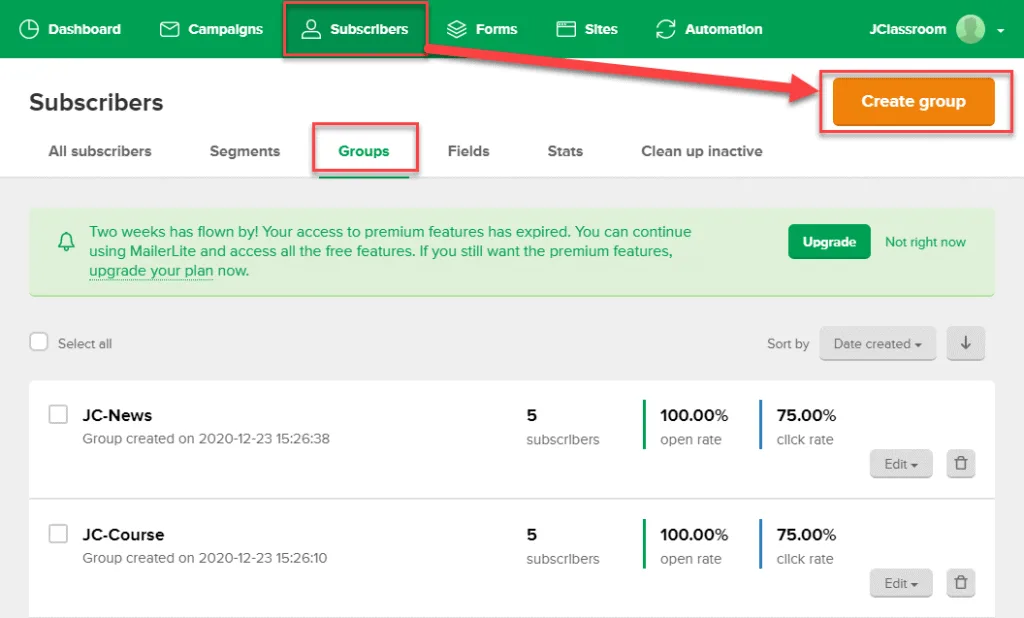The height and width of the screenshot is (618, 1024).
Task: Delete the JC-News group via trash icon
Action: 960,464
